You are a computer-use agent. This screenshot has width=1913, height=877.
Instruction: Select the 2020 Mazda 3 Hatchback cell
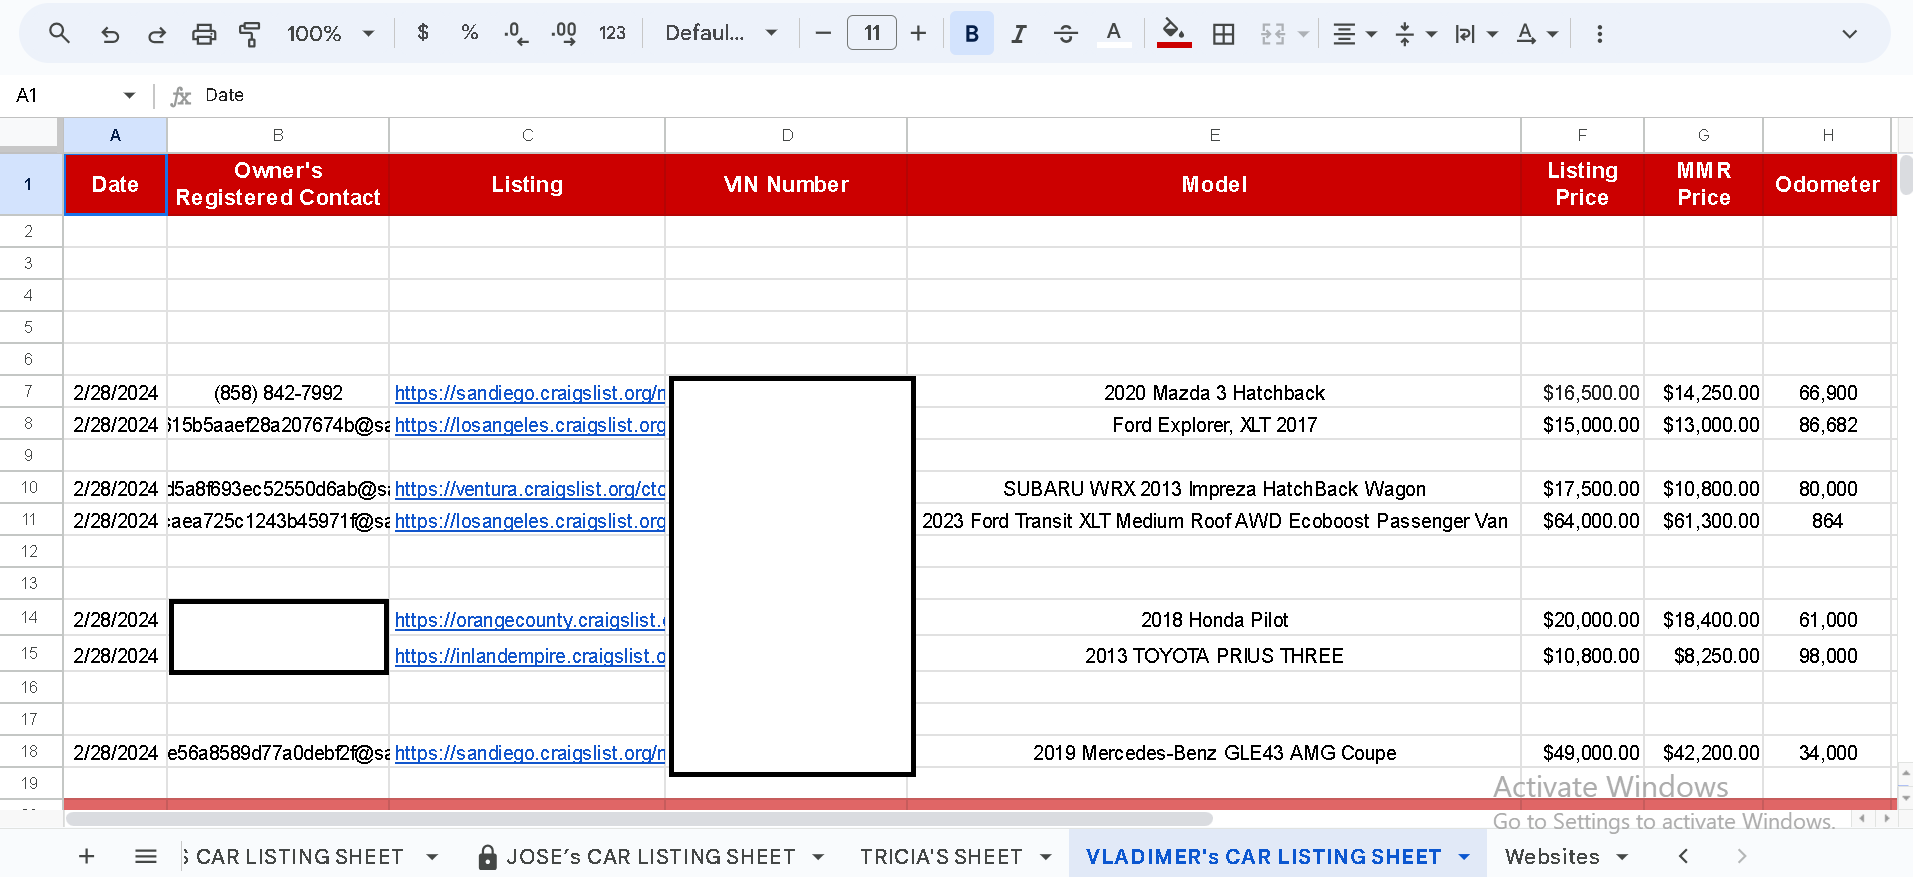pos(1214,393)
